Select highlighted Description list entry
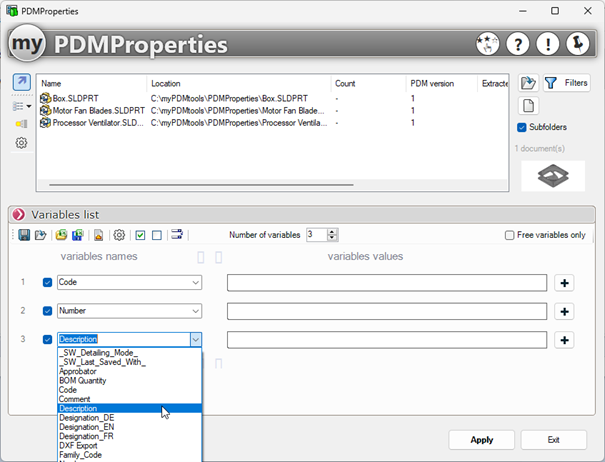 (129, 408)
